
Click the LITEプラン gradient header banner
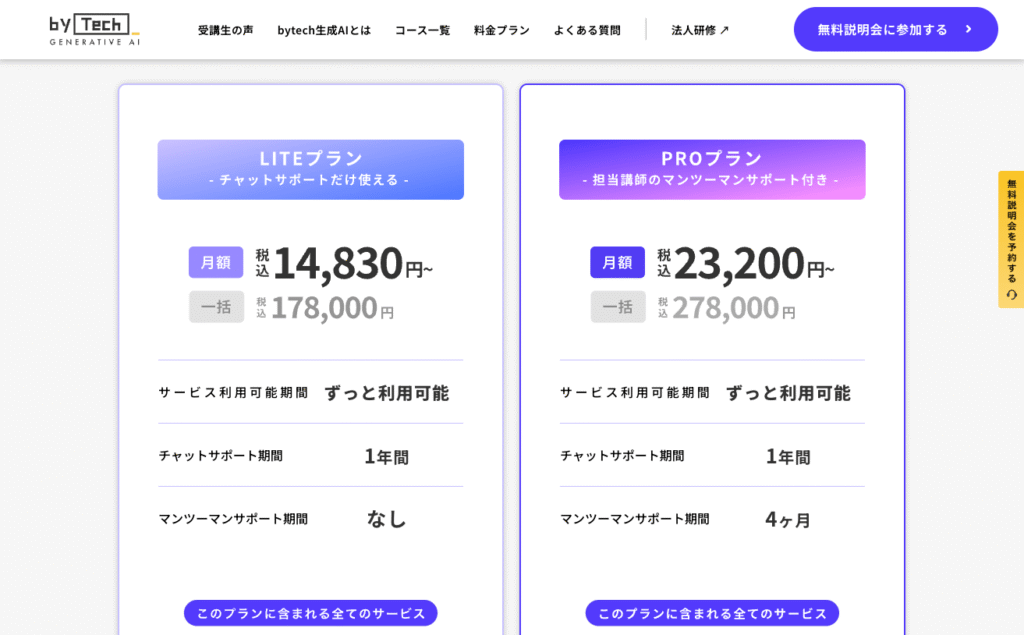(311, 169)
